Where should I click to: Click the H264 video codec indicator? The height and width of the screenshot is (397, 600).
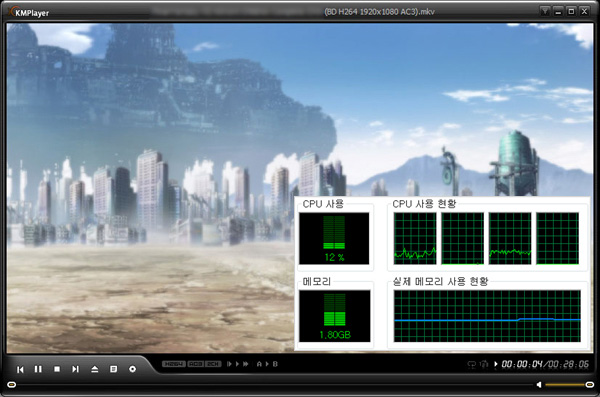tap(174, 364)
